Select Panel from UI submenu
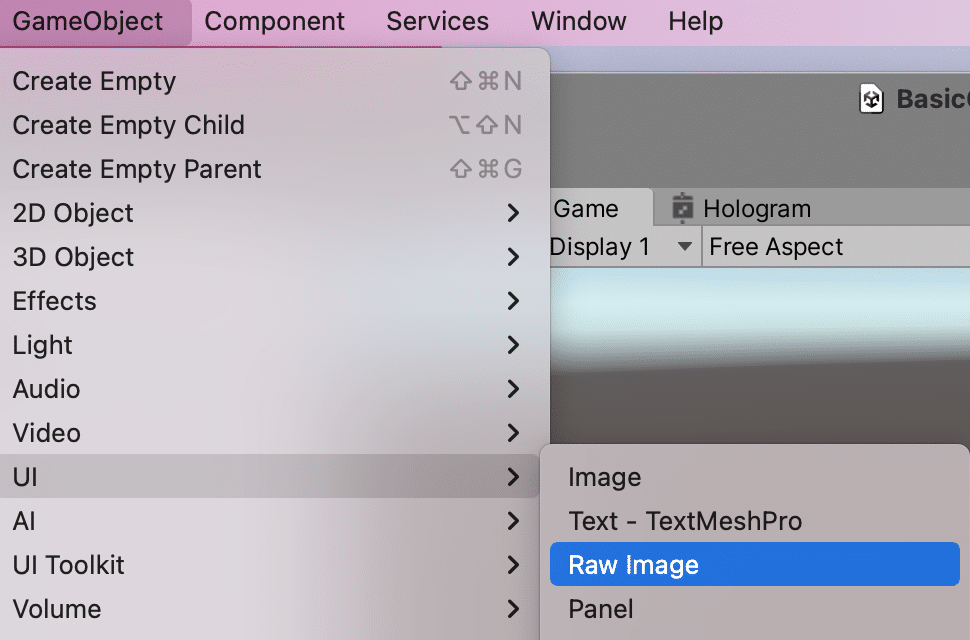Image resolution: width=970 pixels, height=640 pixels. [x=601, y=609]
